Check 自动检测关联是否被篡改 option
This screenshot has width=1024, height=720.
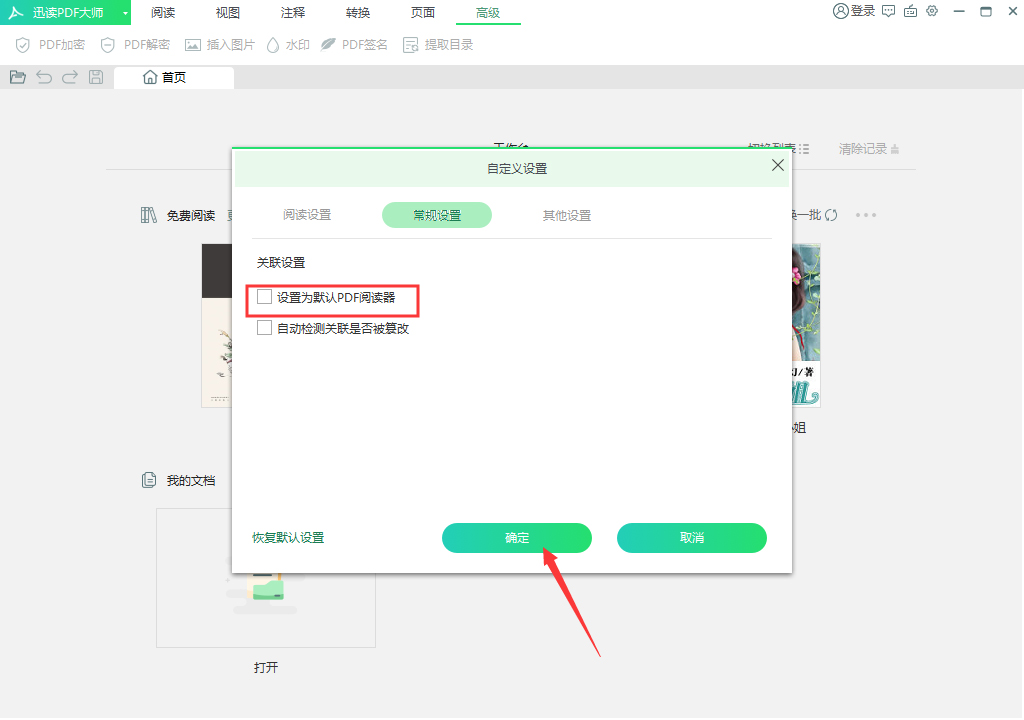(x=264, y=327)
